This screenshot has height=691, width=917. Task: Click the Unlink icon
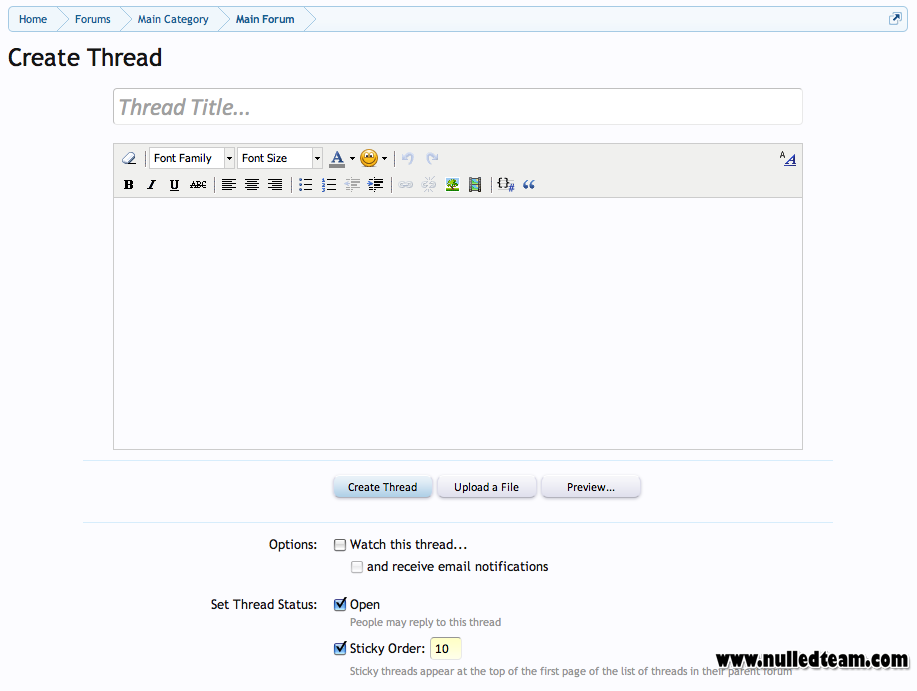429,185
